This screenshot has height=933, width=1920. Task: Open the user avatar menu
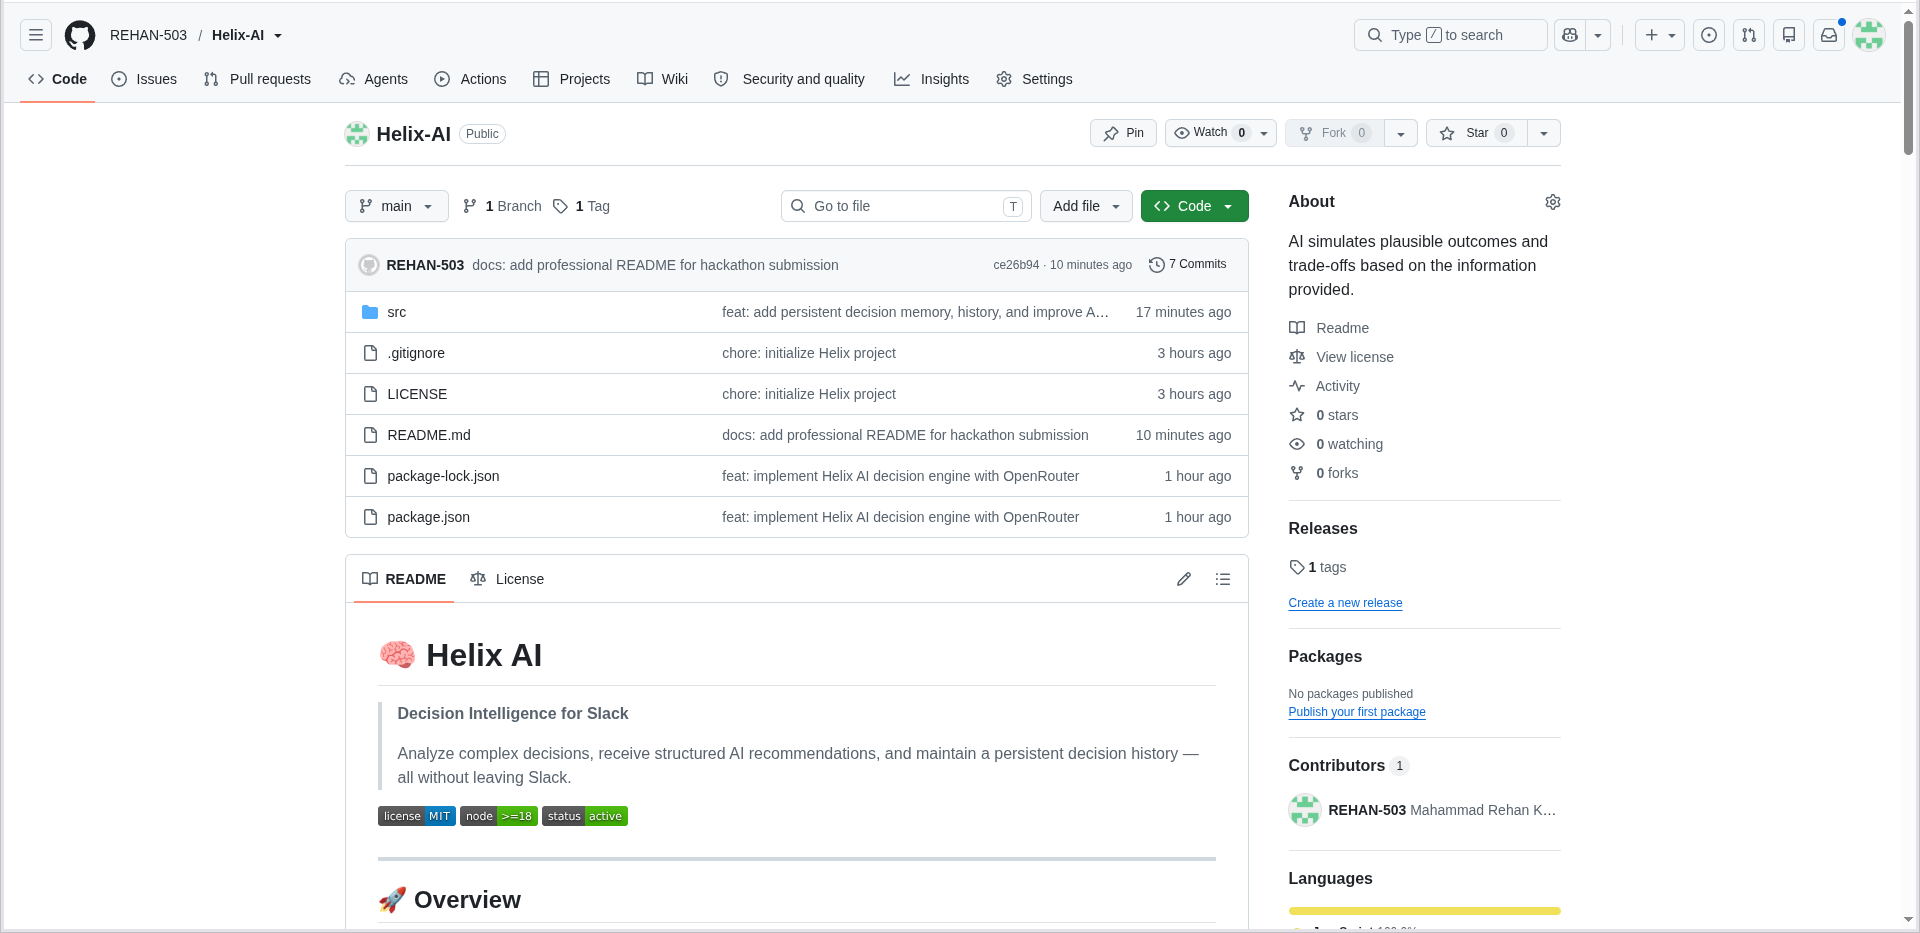coord(1869,35)
